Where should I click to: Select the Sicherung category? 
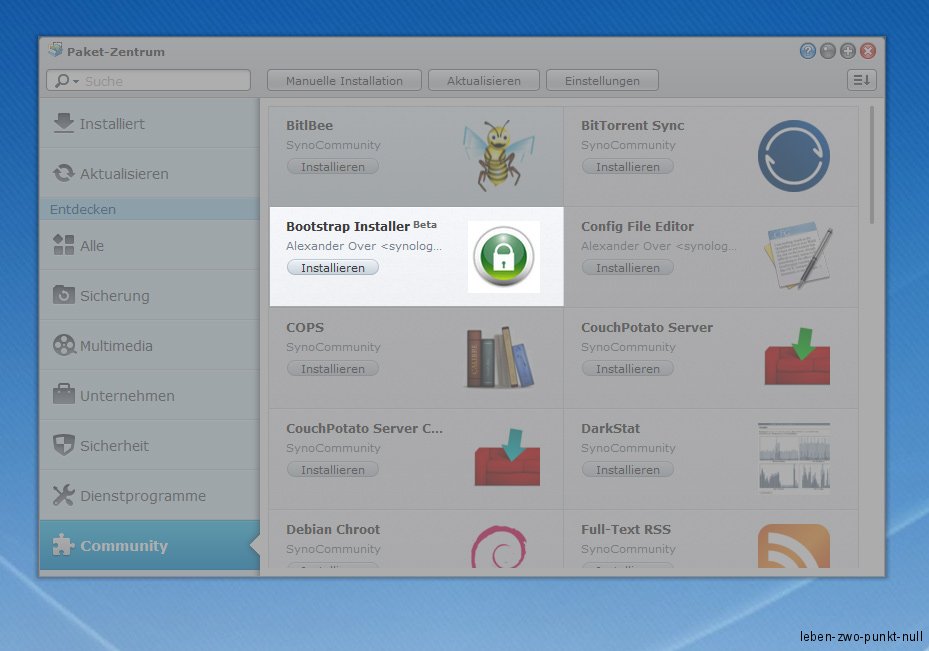[x=149, y=295]
